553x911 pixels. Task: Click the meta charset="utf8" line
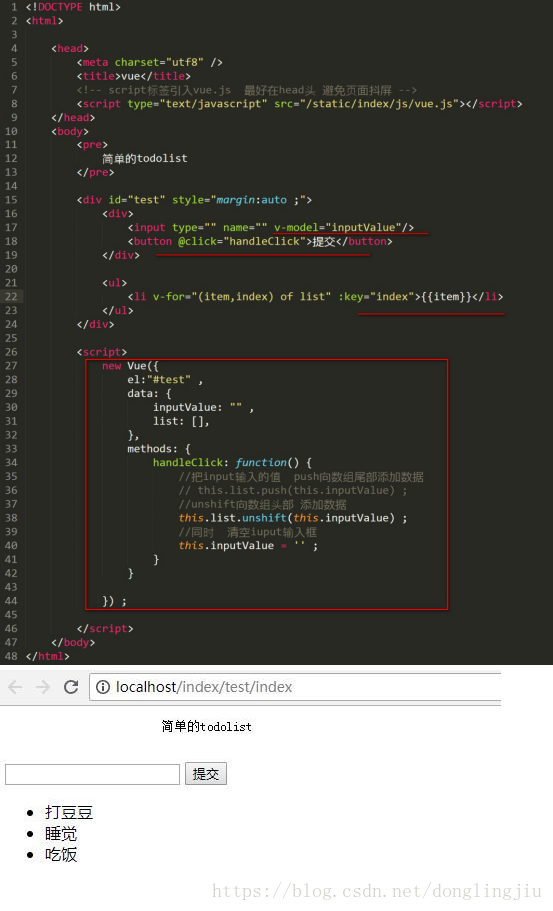[149, 62]
